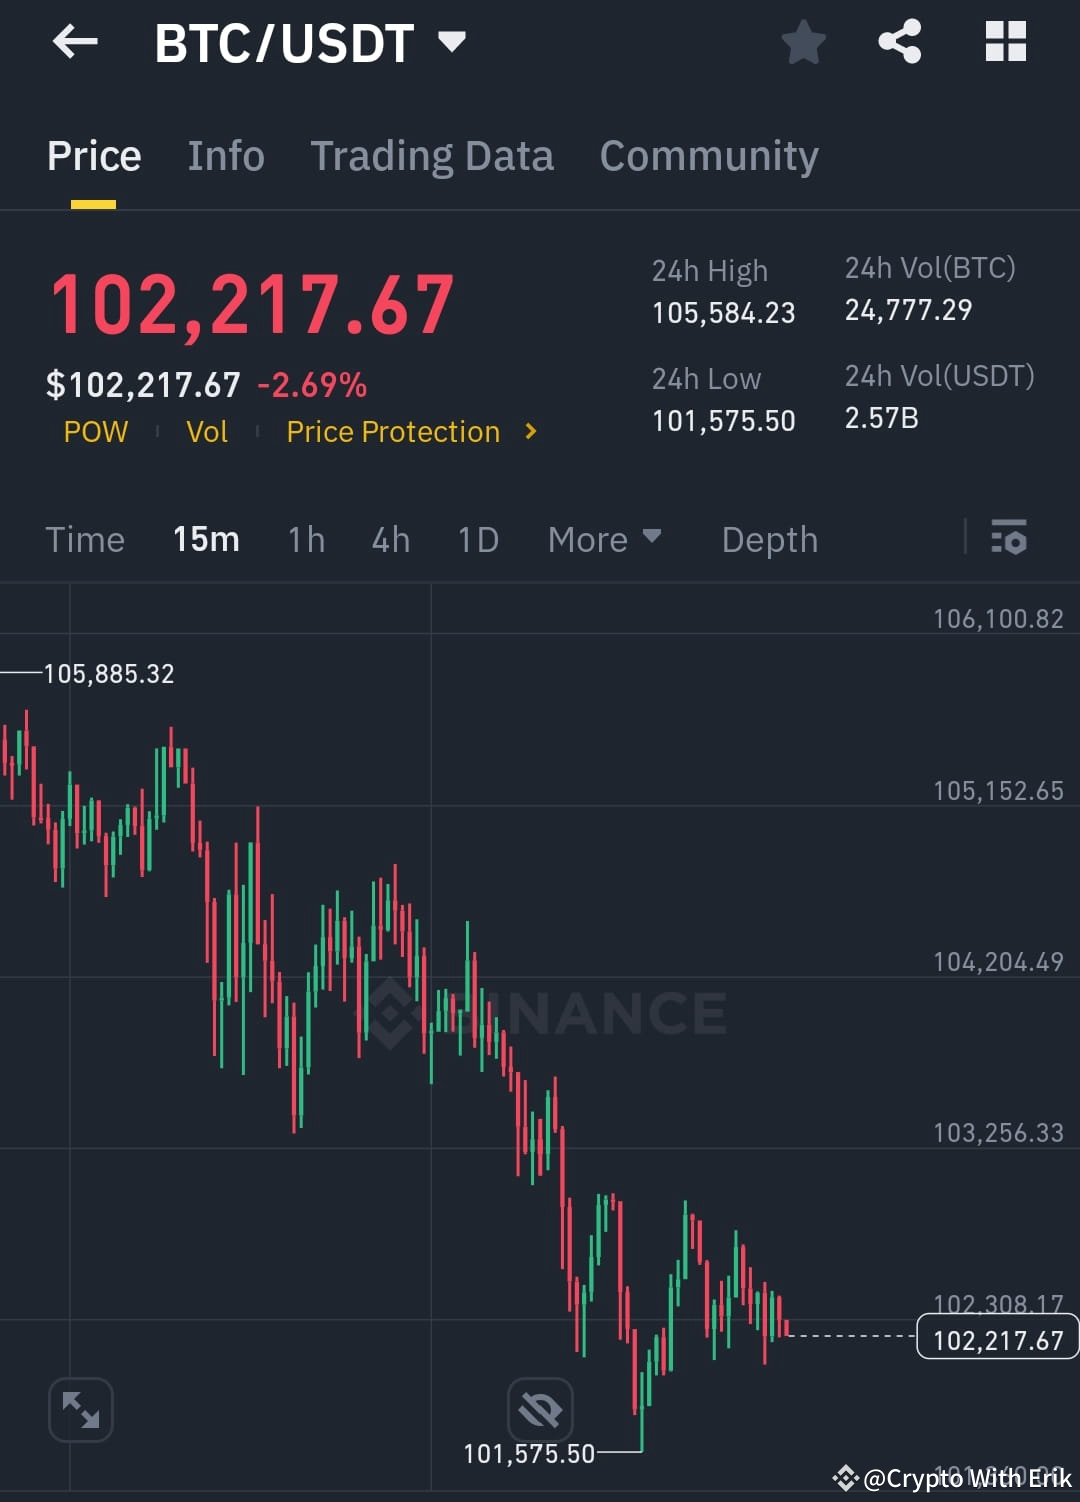Open the More intervals dropdown
The width and height of the screenshot is (1080, 1502).
605,539
